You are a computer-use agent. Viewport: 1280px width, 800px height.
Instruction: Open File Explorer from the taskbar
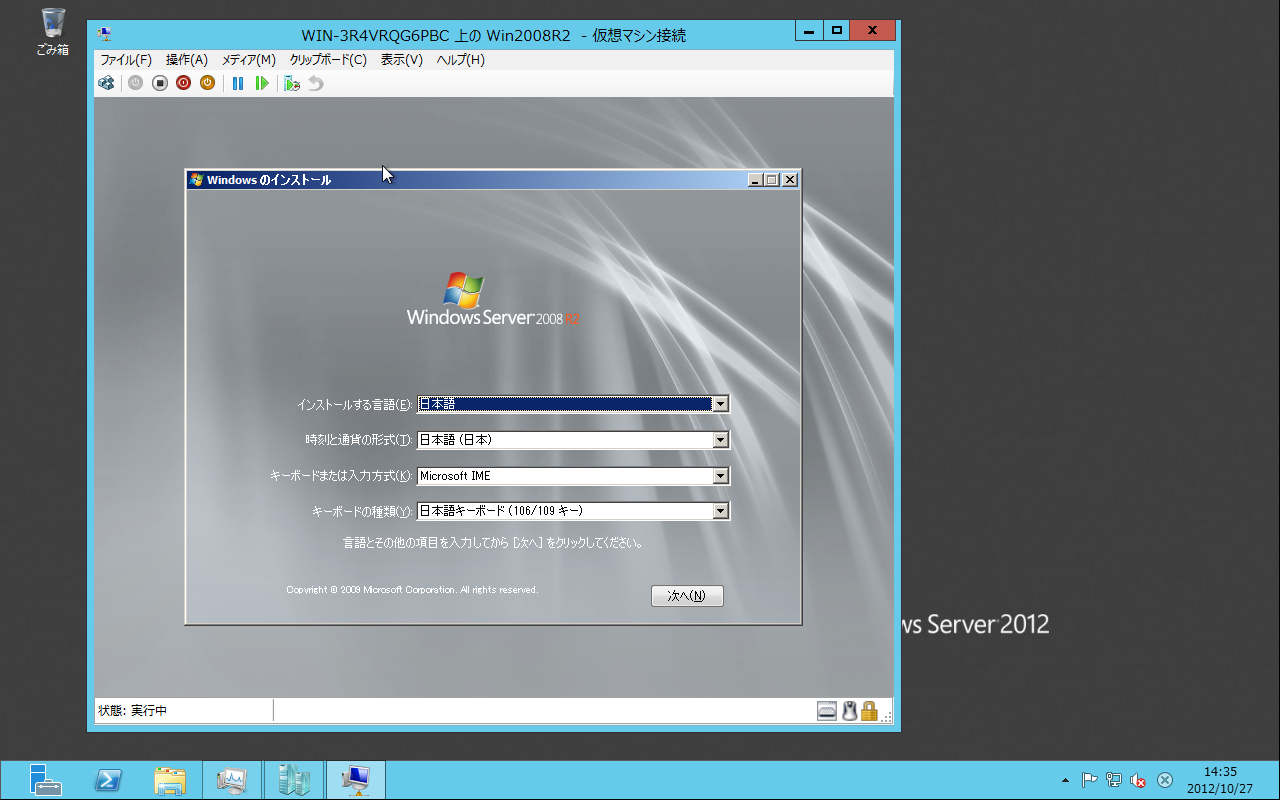click(x=170, y=780)
